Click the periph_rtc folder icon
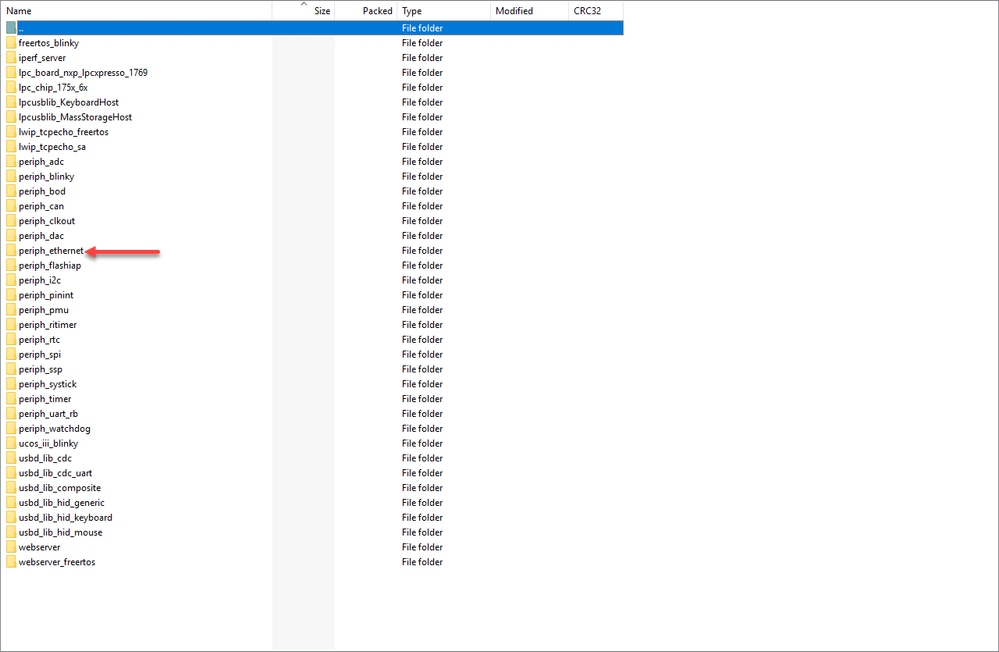The height and width of the screenshot is (652, 999). (11, 339)
